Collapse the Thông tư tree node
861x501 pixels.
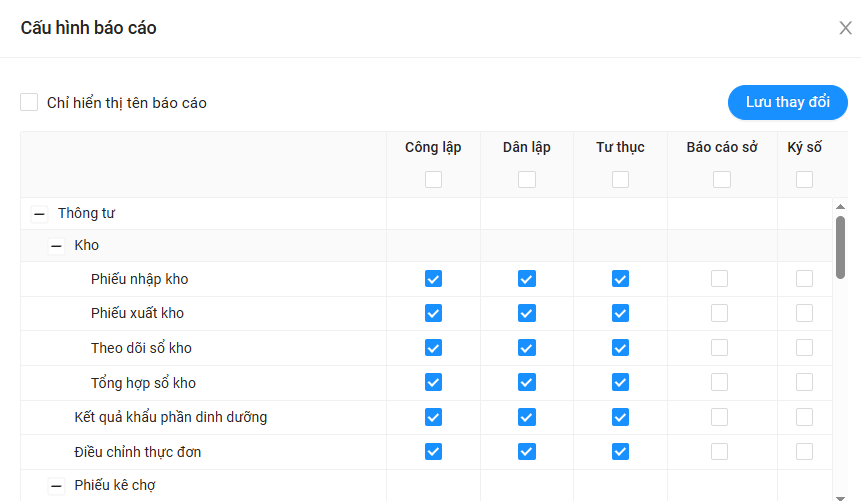(x=40, y=213)
